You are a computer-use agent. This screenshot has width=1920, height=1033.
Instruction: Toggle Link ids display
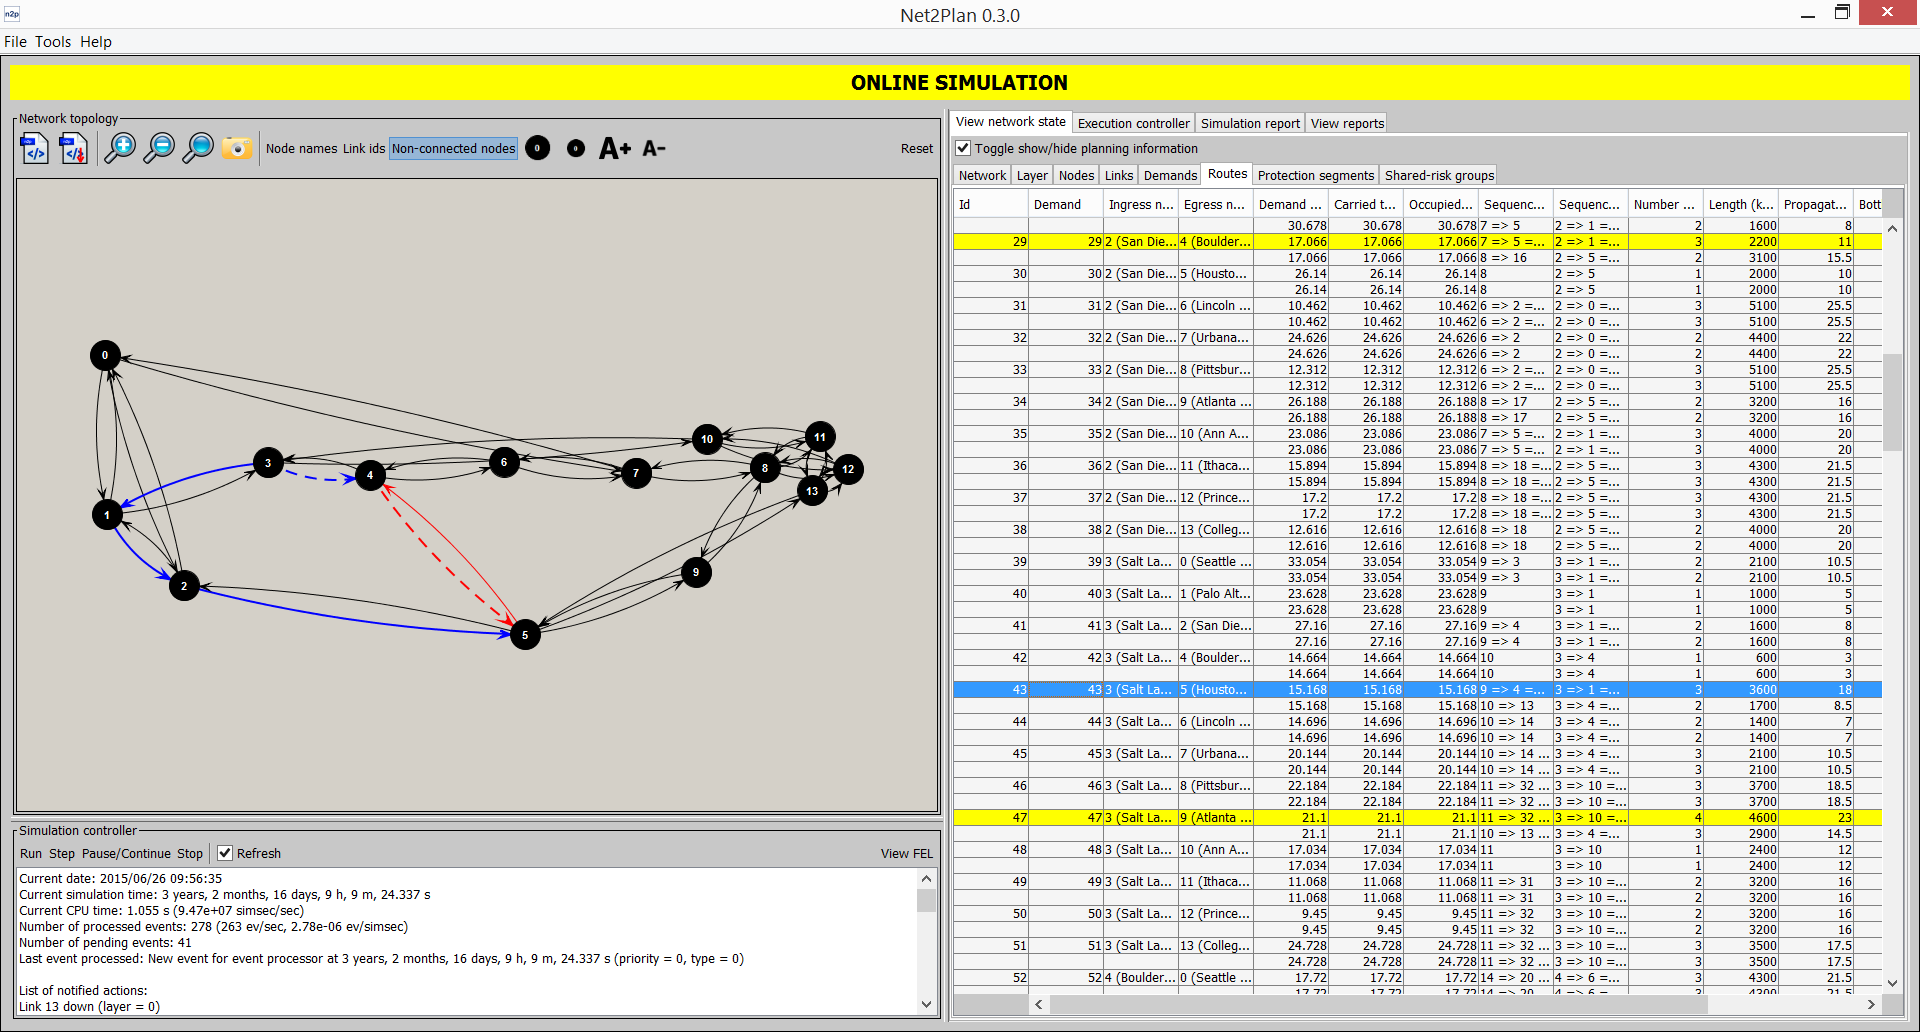coord(364,148)
